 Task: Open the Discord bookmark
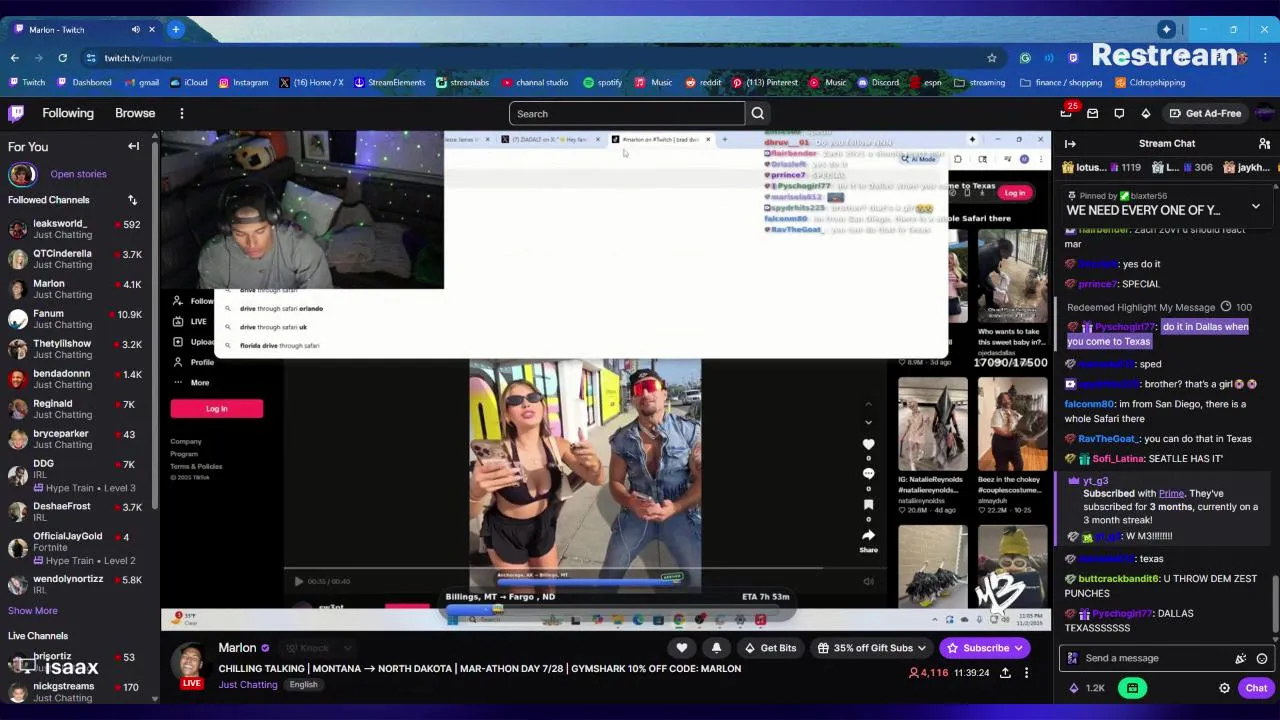[877, 83]
